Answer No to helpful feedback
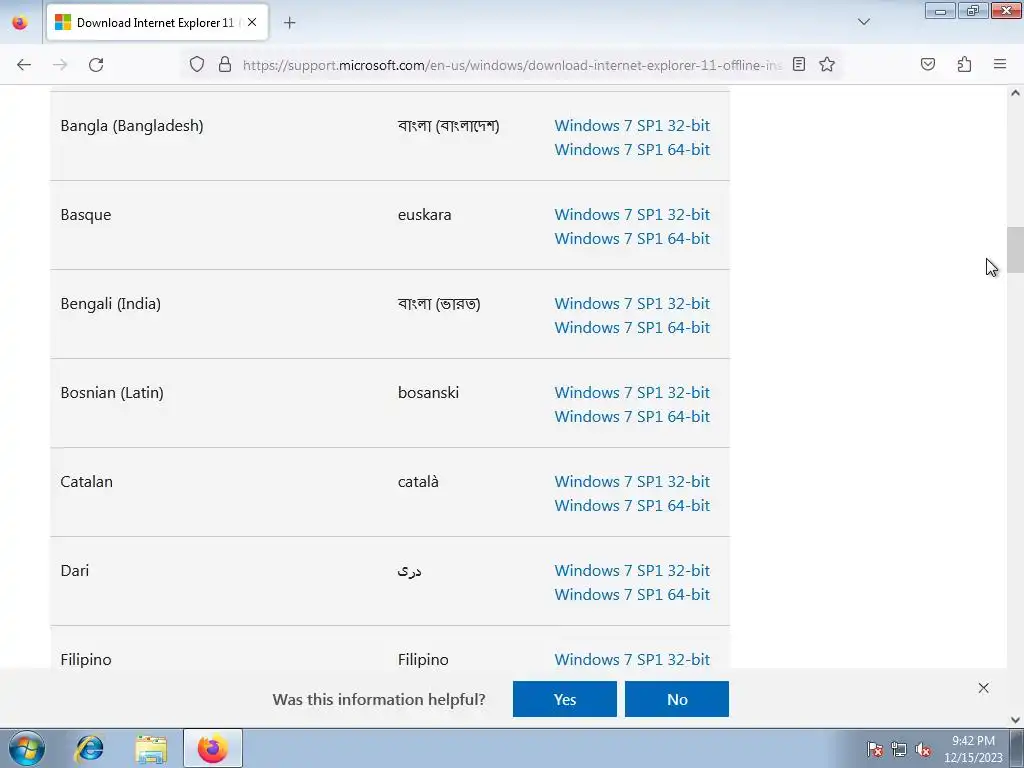This screenshot has width=1024, height=768. tap(677, 699)
